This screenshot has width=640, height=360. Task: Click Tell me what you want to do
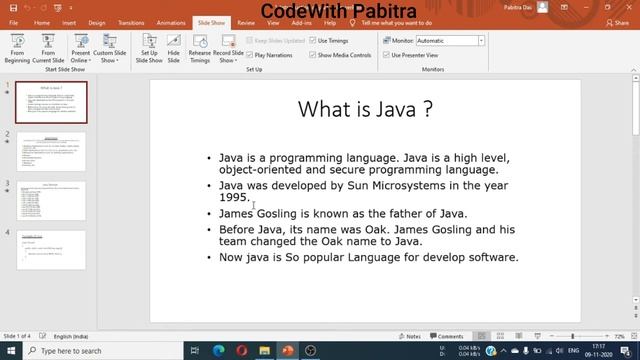coord(396,23)
